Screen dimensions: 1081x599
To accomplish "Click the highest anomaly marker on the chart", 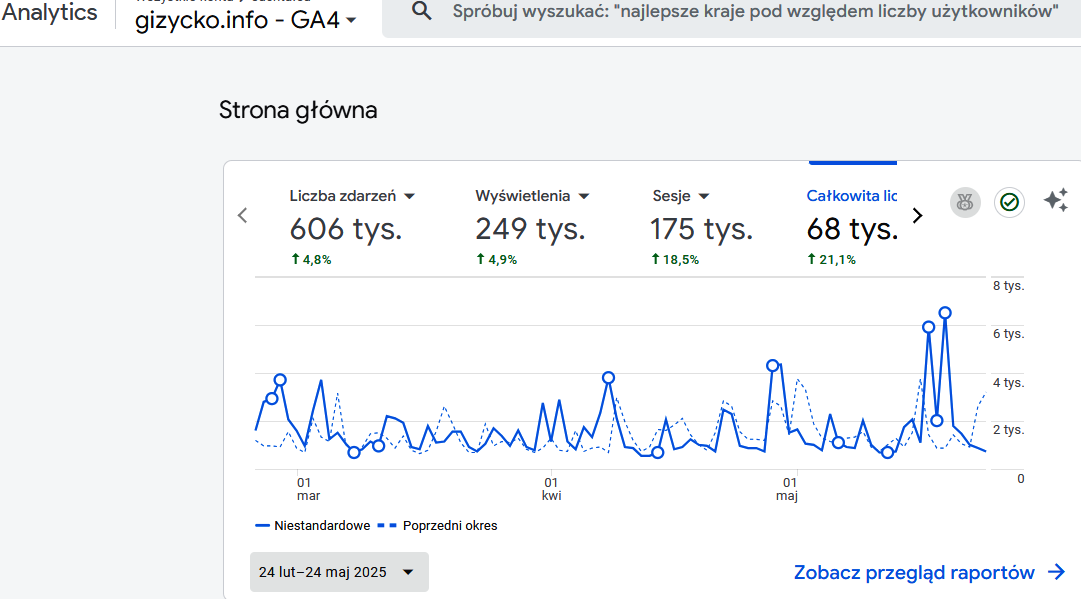I will pyautogui.click(x=945, y=313).
